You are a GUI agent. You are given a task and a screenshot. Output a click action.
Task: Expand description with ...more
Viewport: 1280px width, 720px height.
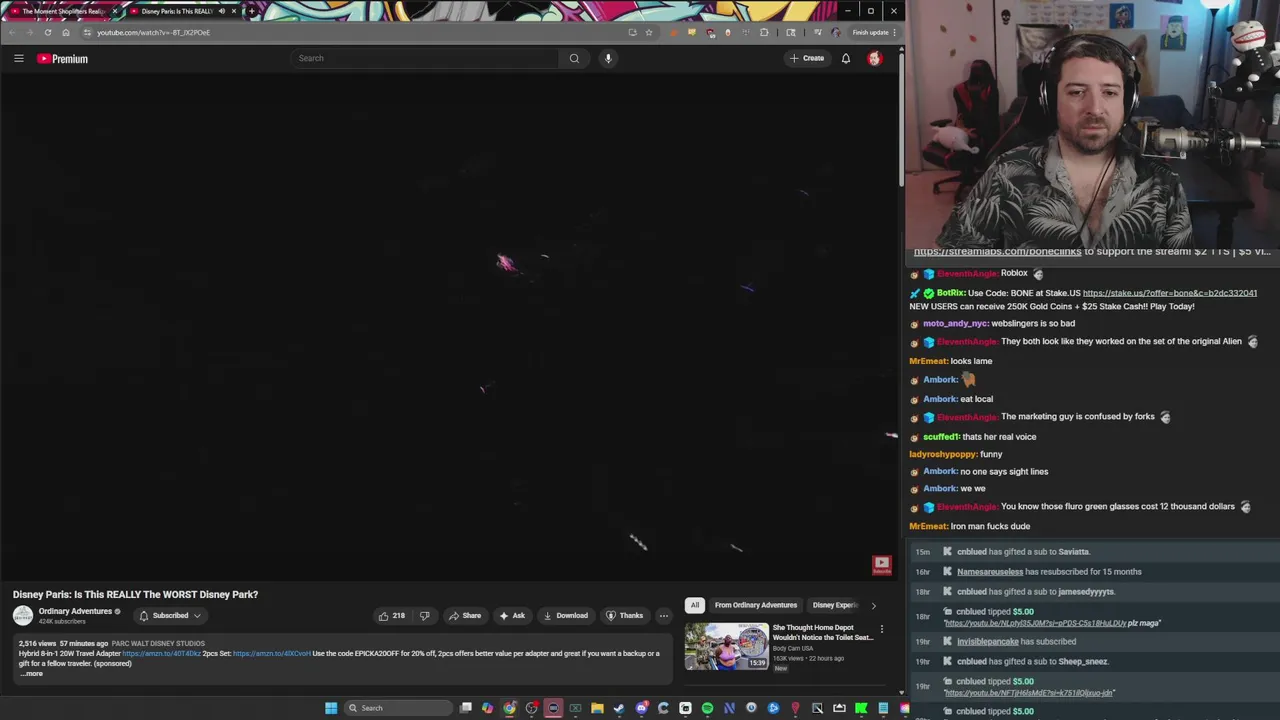[32, 674]
